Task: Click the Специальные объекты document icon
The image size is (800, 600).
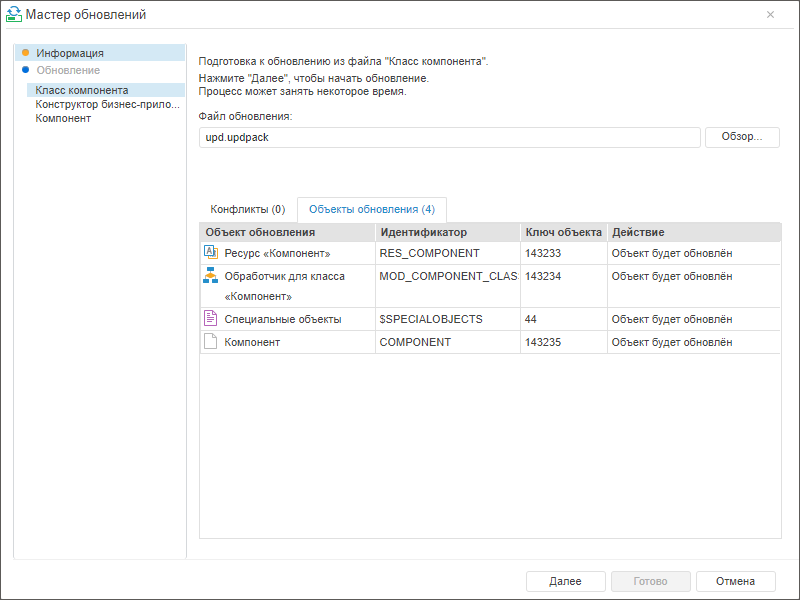Action: [211, 319]
